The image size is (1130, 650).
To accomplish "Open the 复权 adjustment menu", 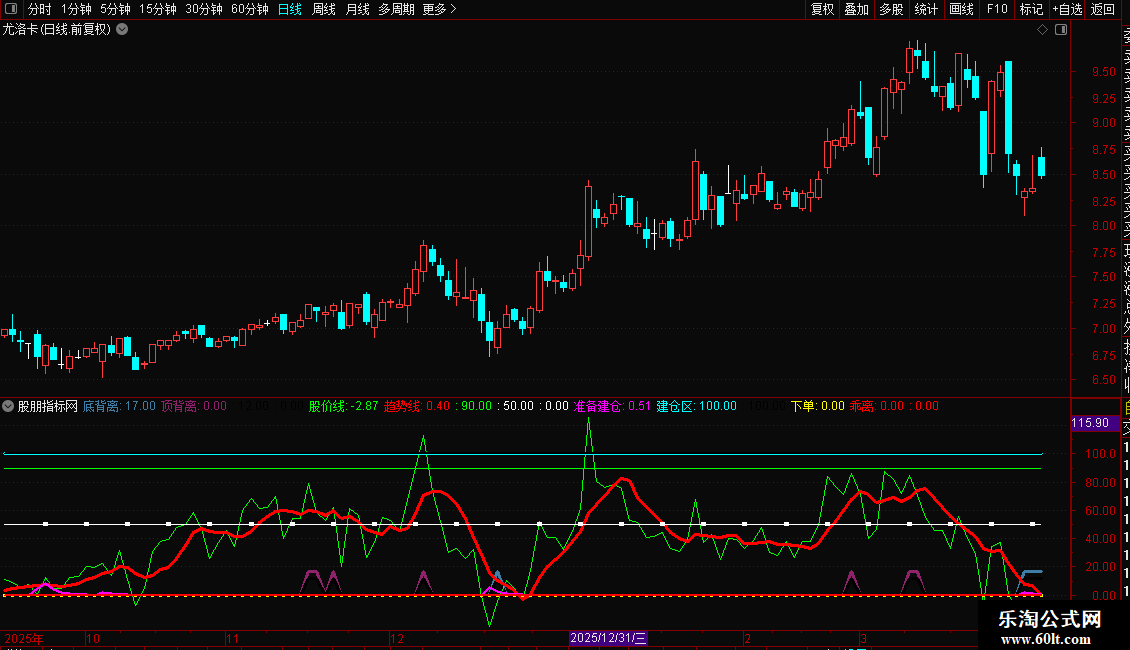I will point(822,9).
